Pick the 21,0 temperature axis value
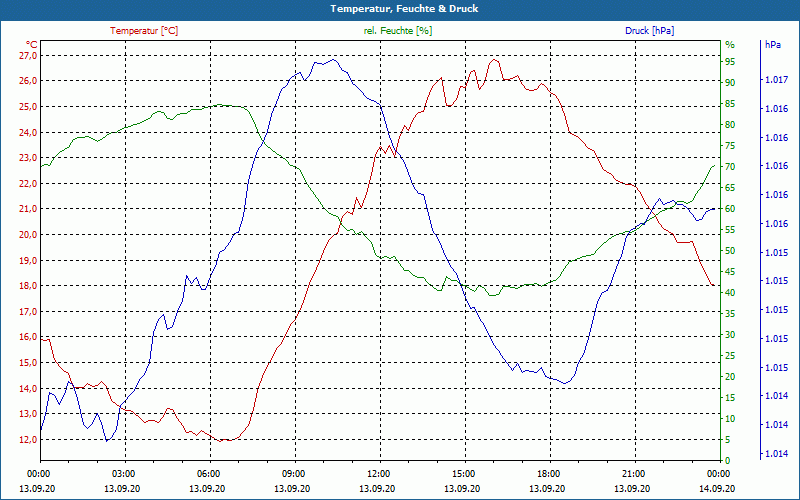The width and height of the screenshot is (800, 500). pyautogui.click(x=28, y=209)
